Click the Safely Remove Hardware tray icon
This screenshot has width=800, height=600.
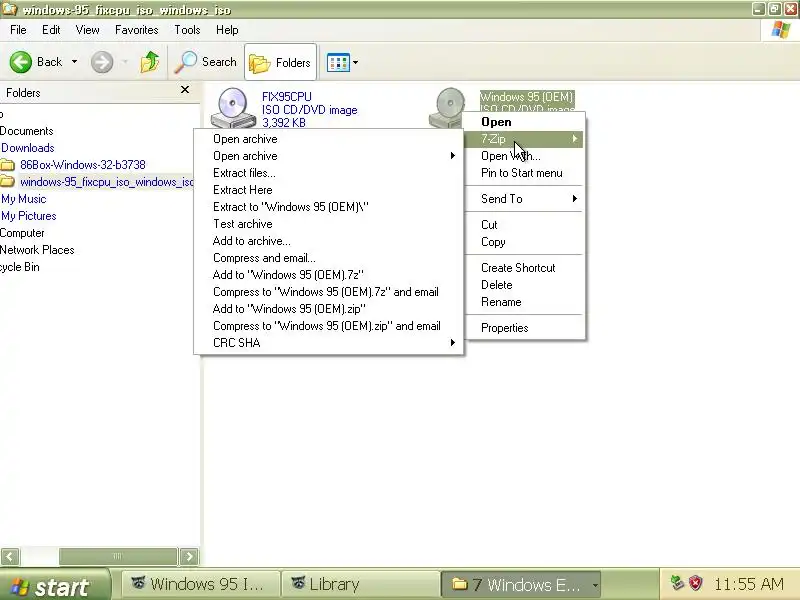(x=677, y=583)
